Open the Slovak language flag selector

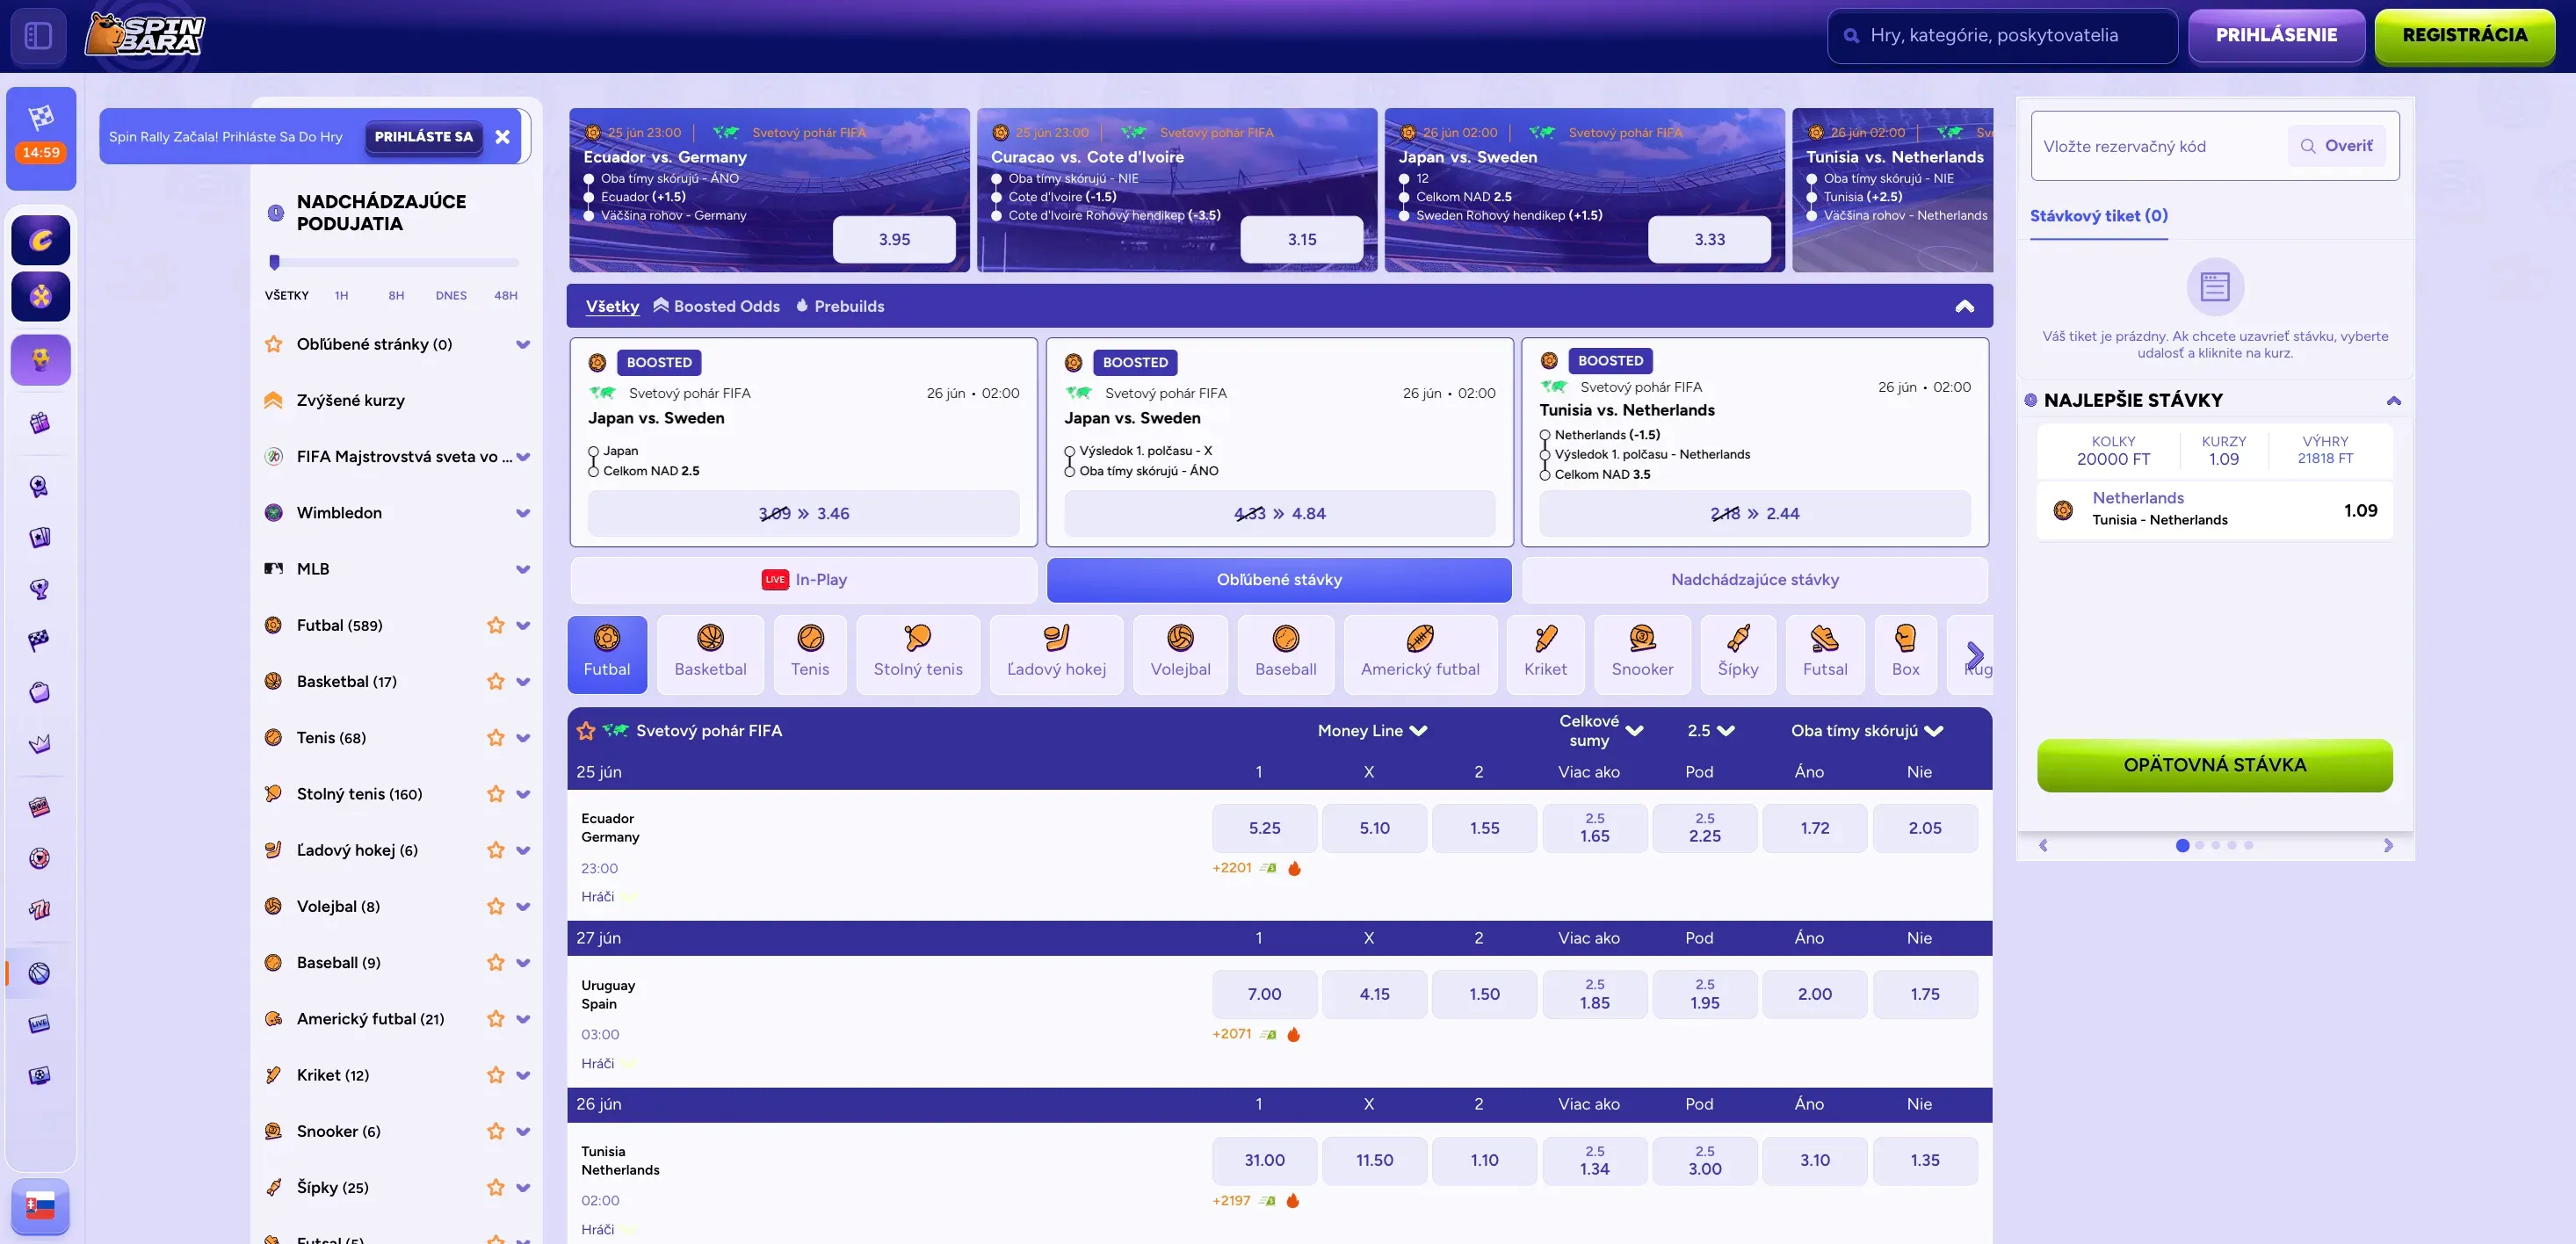click(x=40, y=1206)
